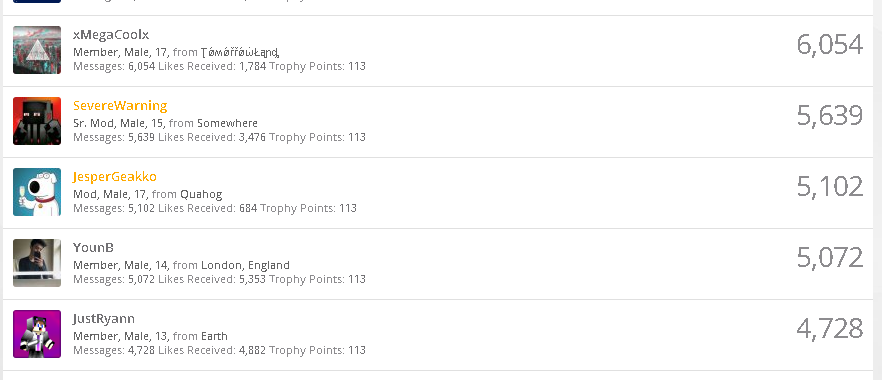
Task: Select the large 5,639 message count
Action: (x=830, y=116)
